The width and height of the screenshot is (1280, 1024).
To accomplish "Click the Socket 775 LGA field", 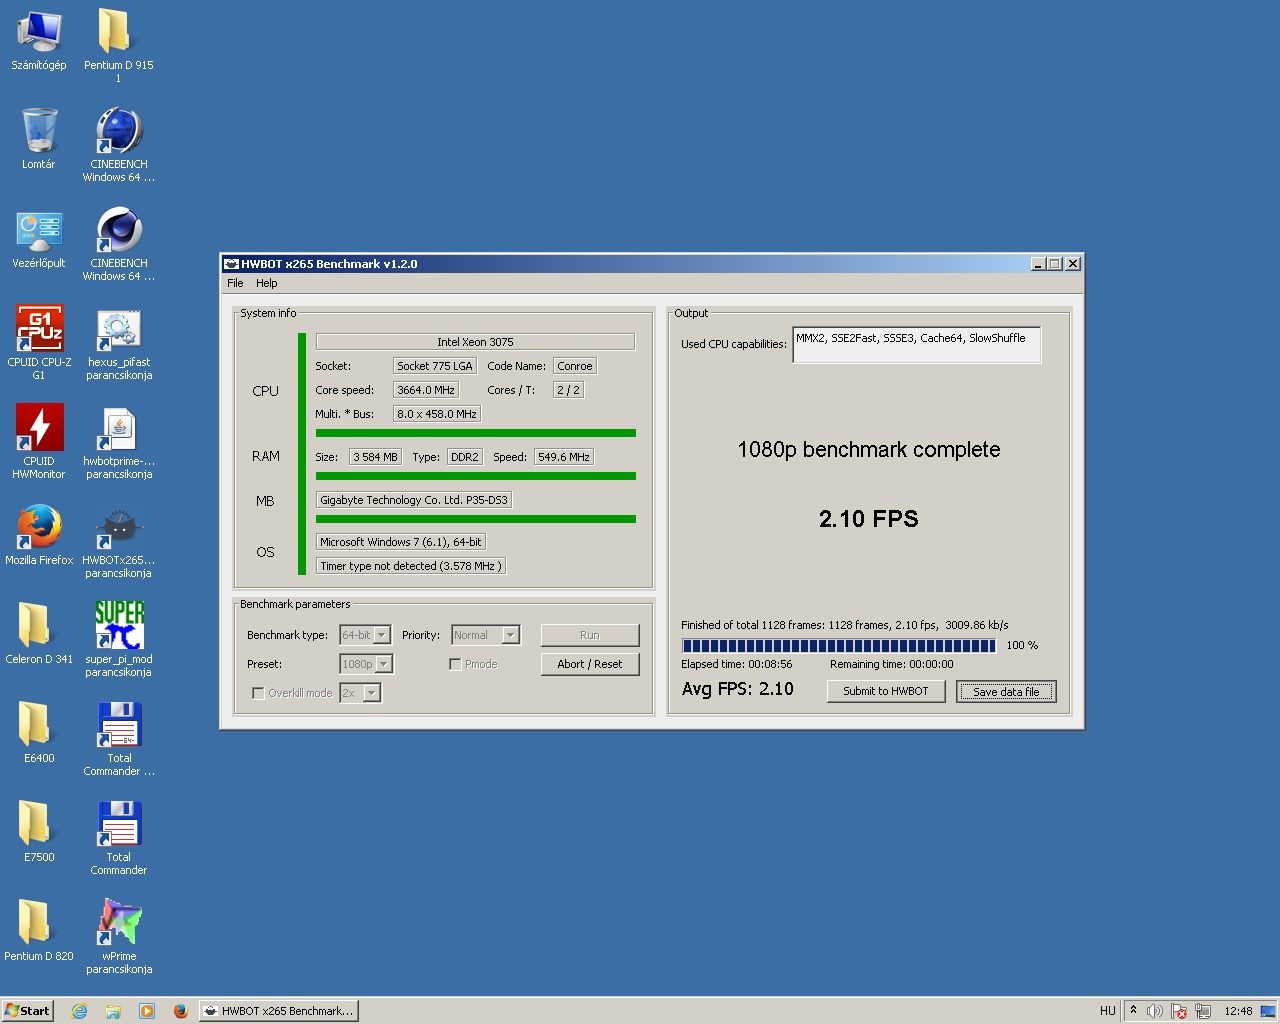I will 435,366.
